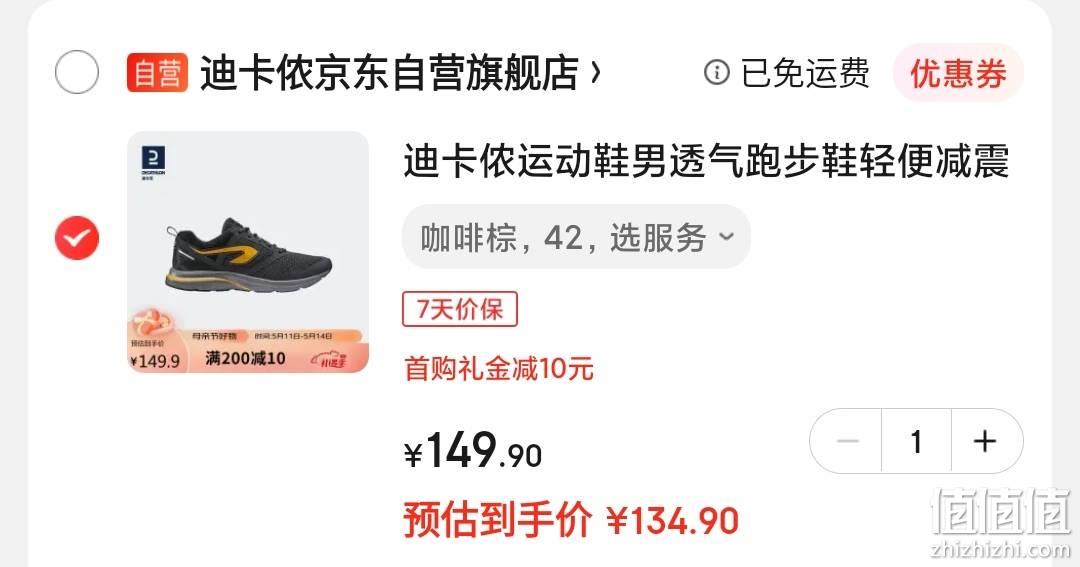This screenshot has height=567, width=1080.
Task: Tap the small down arrow after 选服务
Action: pyautogui.click(x=726, y=237)
